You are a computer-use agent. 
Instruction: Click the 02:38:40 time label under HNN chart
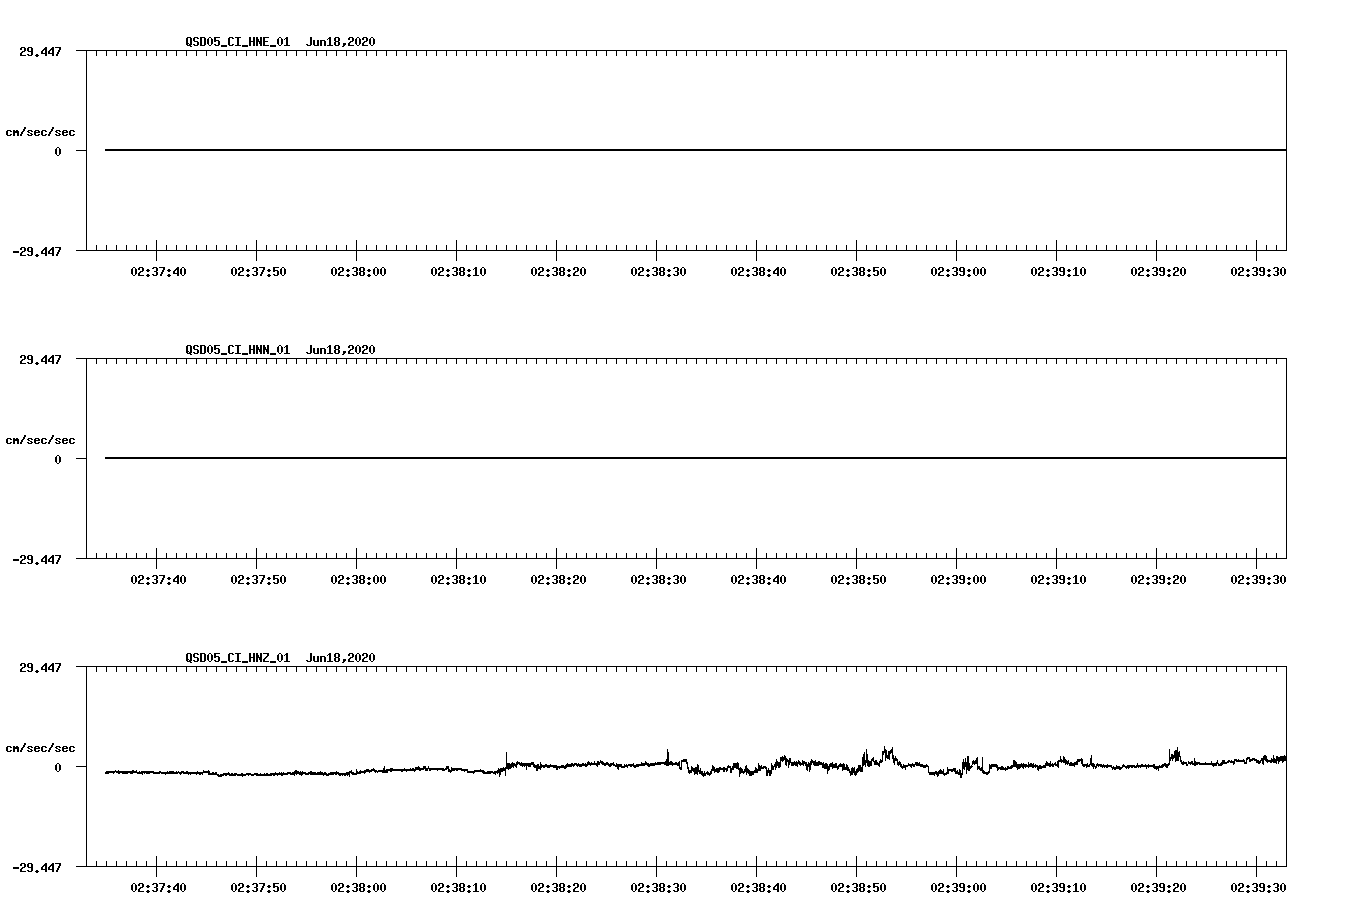point(758,580)
